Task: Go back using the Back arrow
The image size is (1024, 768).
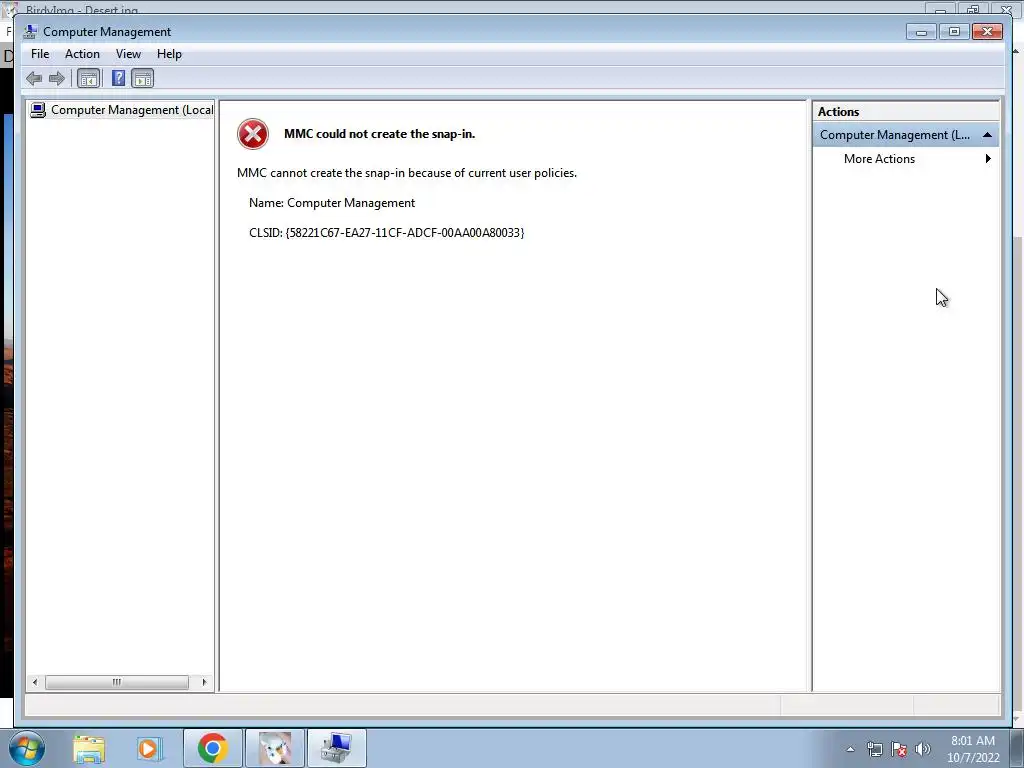Action: (x=34, y=79)
